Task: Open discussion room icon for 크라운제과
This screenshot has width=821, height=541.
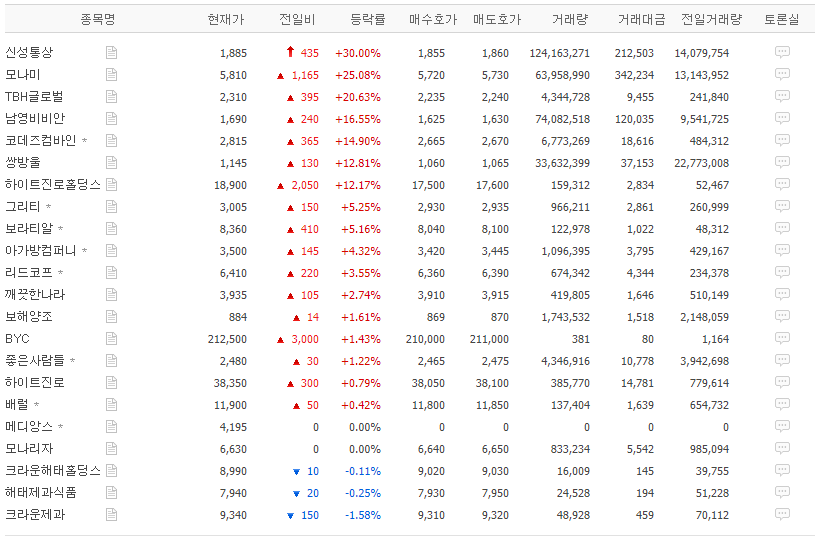Action: 782,514
